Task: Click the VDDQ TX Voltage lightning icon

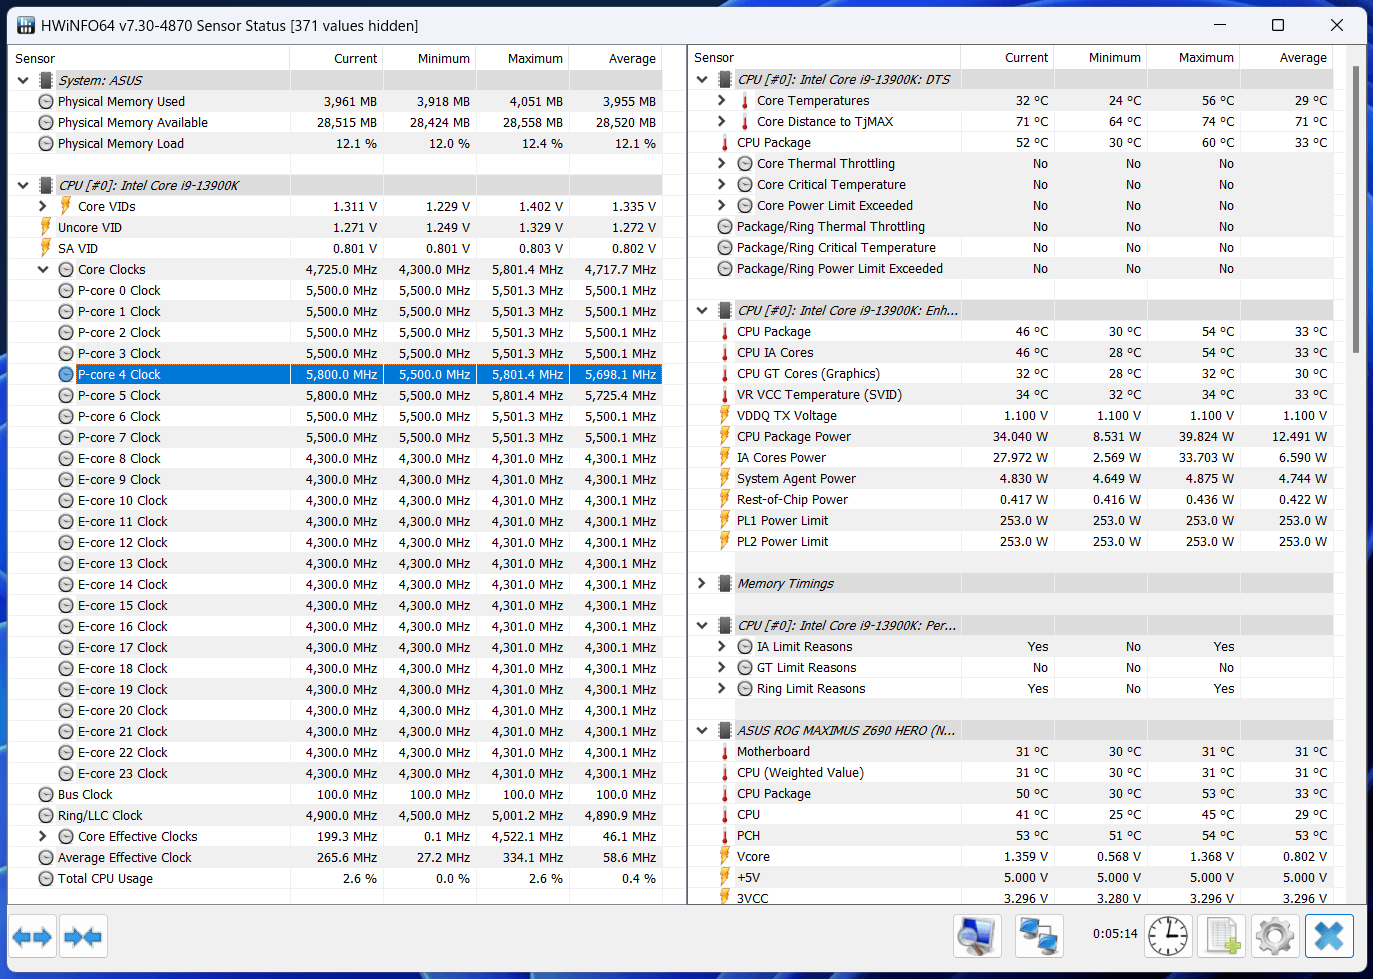Action: [725, 415]
